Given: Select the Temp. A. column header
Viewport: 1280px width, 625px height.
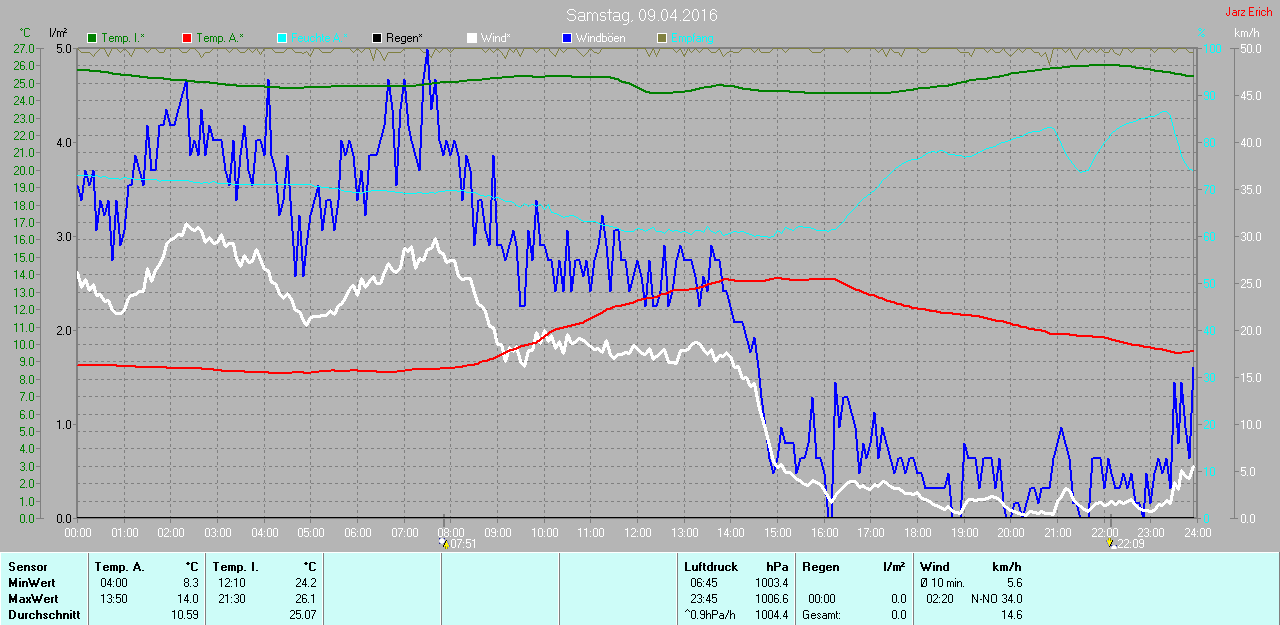Looking at the screenshot, I should point(124,567).
